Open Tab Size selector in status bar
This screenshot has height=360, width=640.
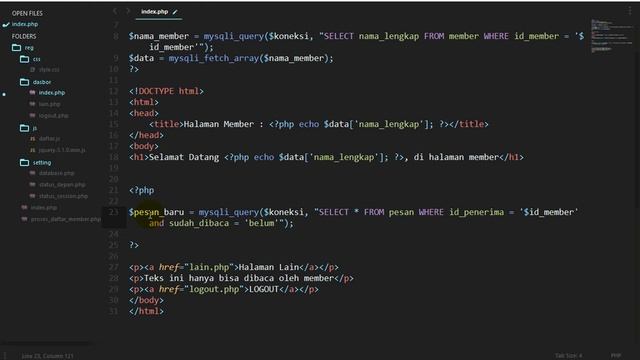(569, 356)
